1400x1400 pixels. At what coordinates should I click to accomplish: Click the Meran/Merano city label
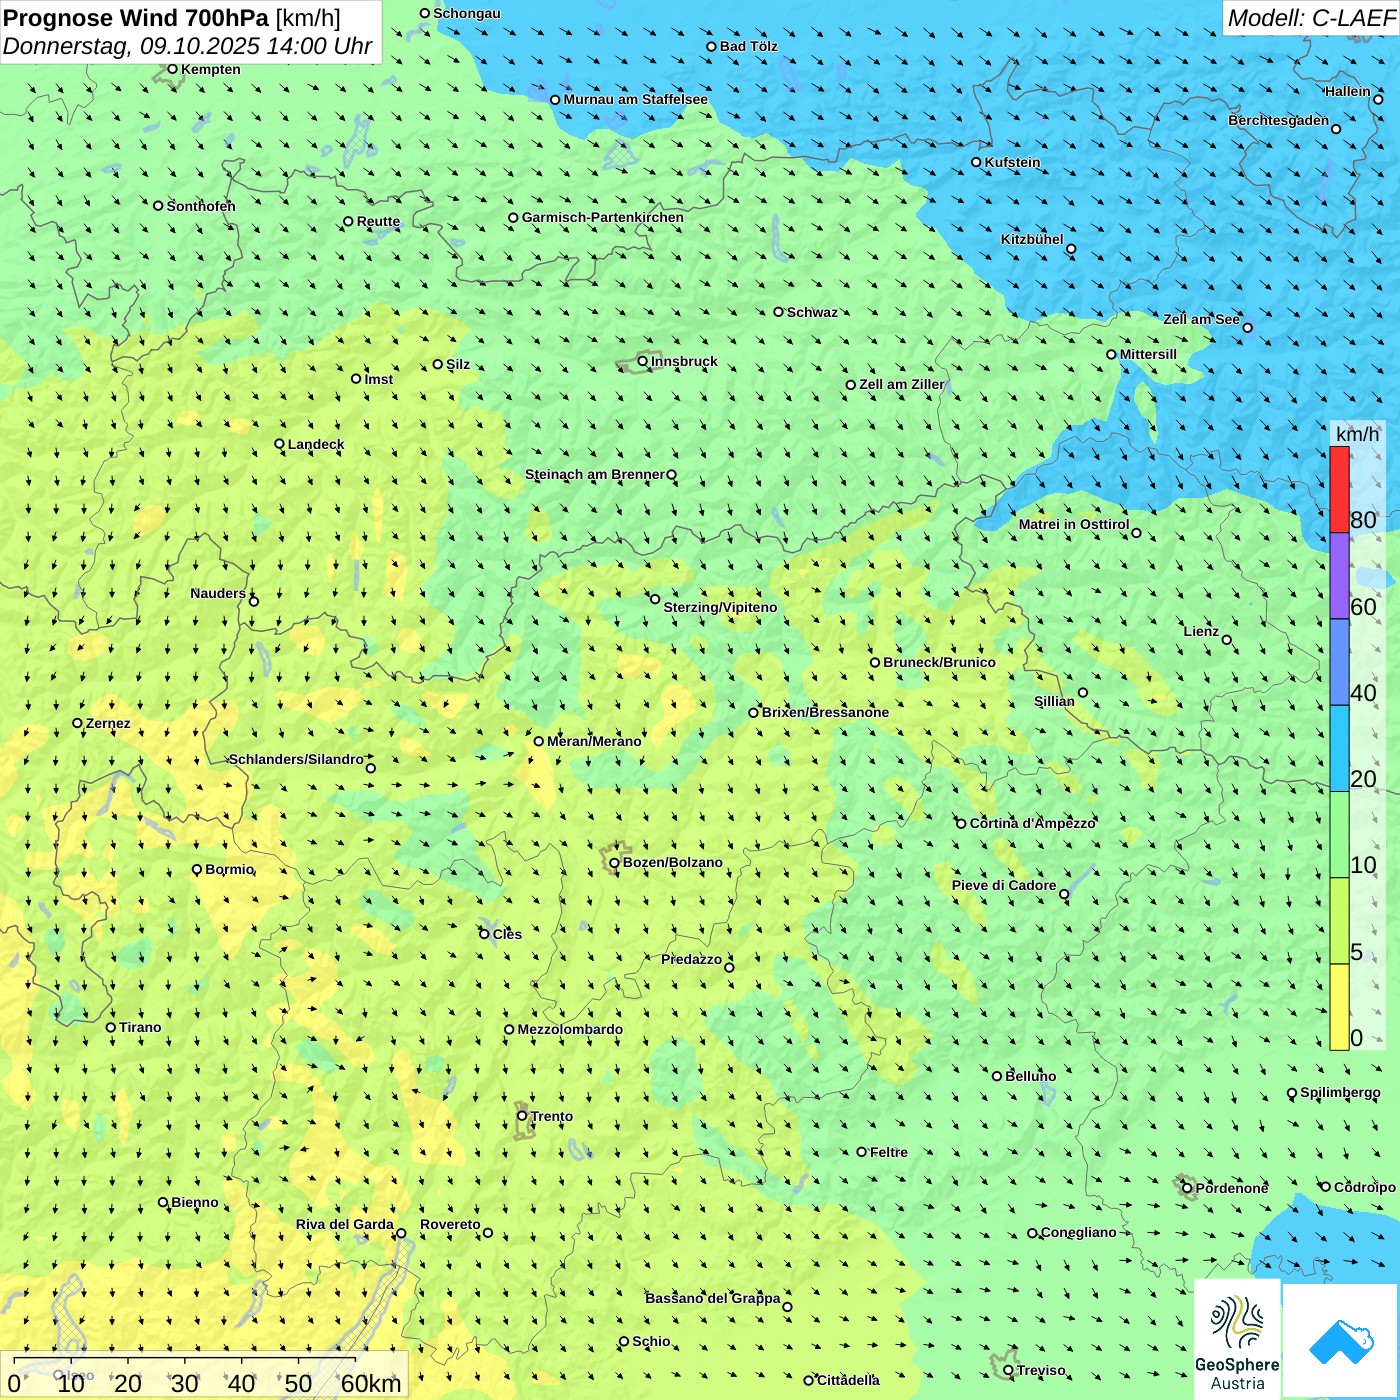click(594, 741)
